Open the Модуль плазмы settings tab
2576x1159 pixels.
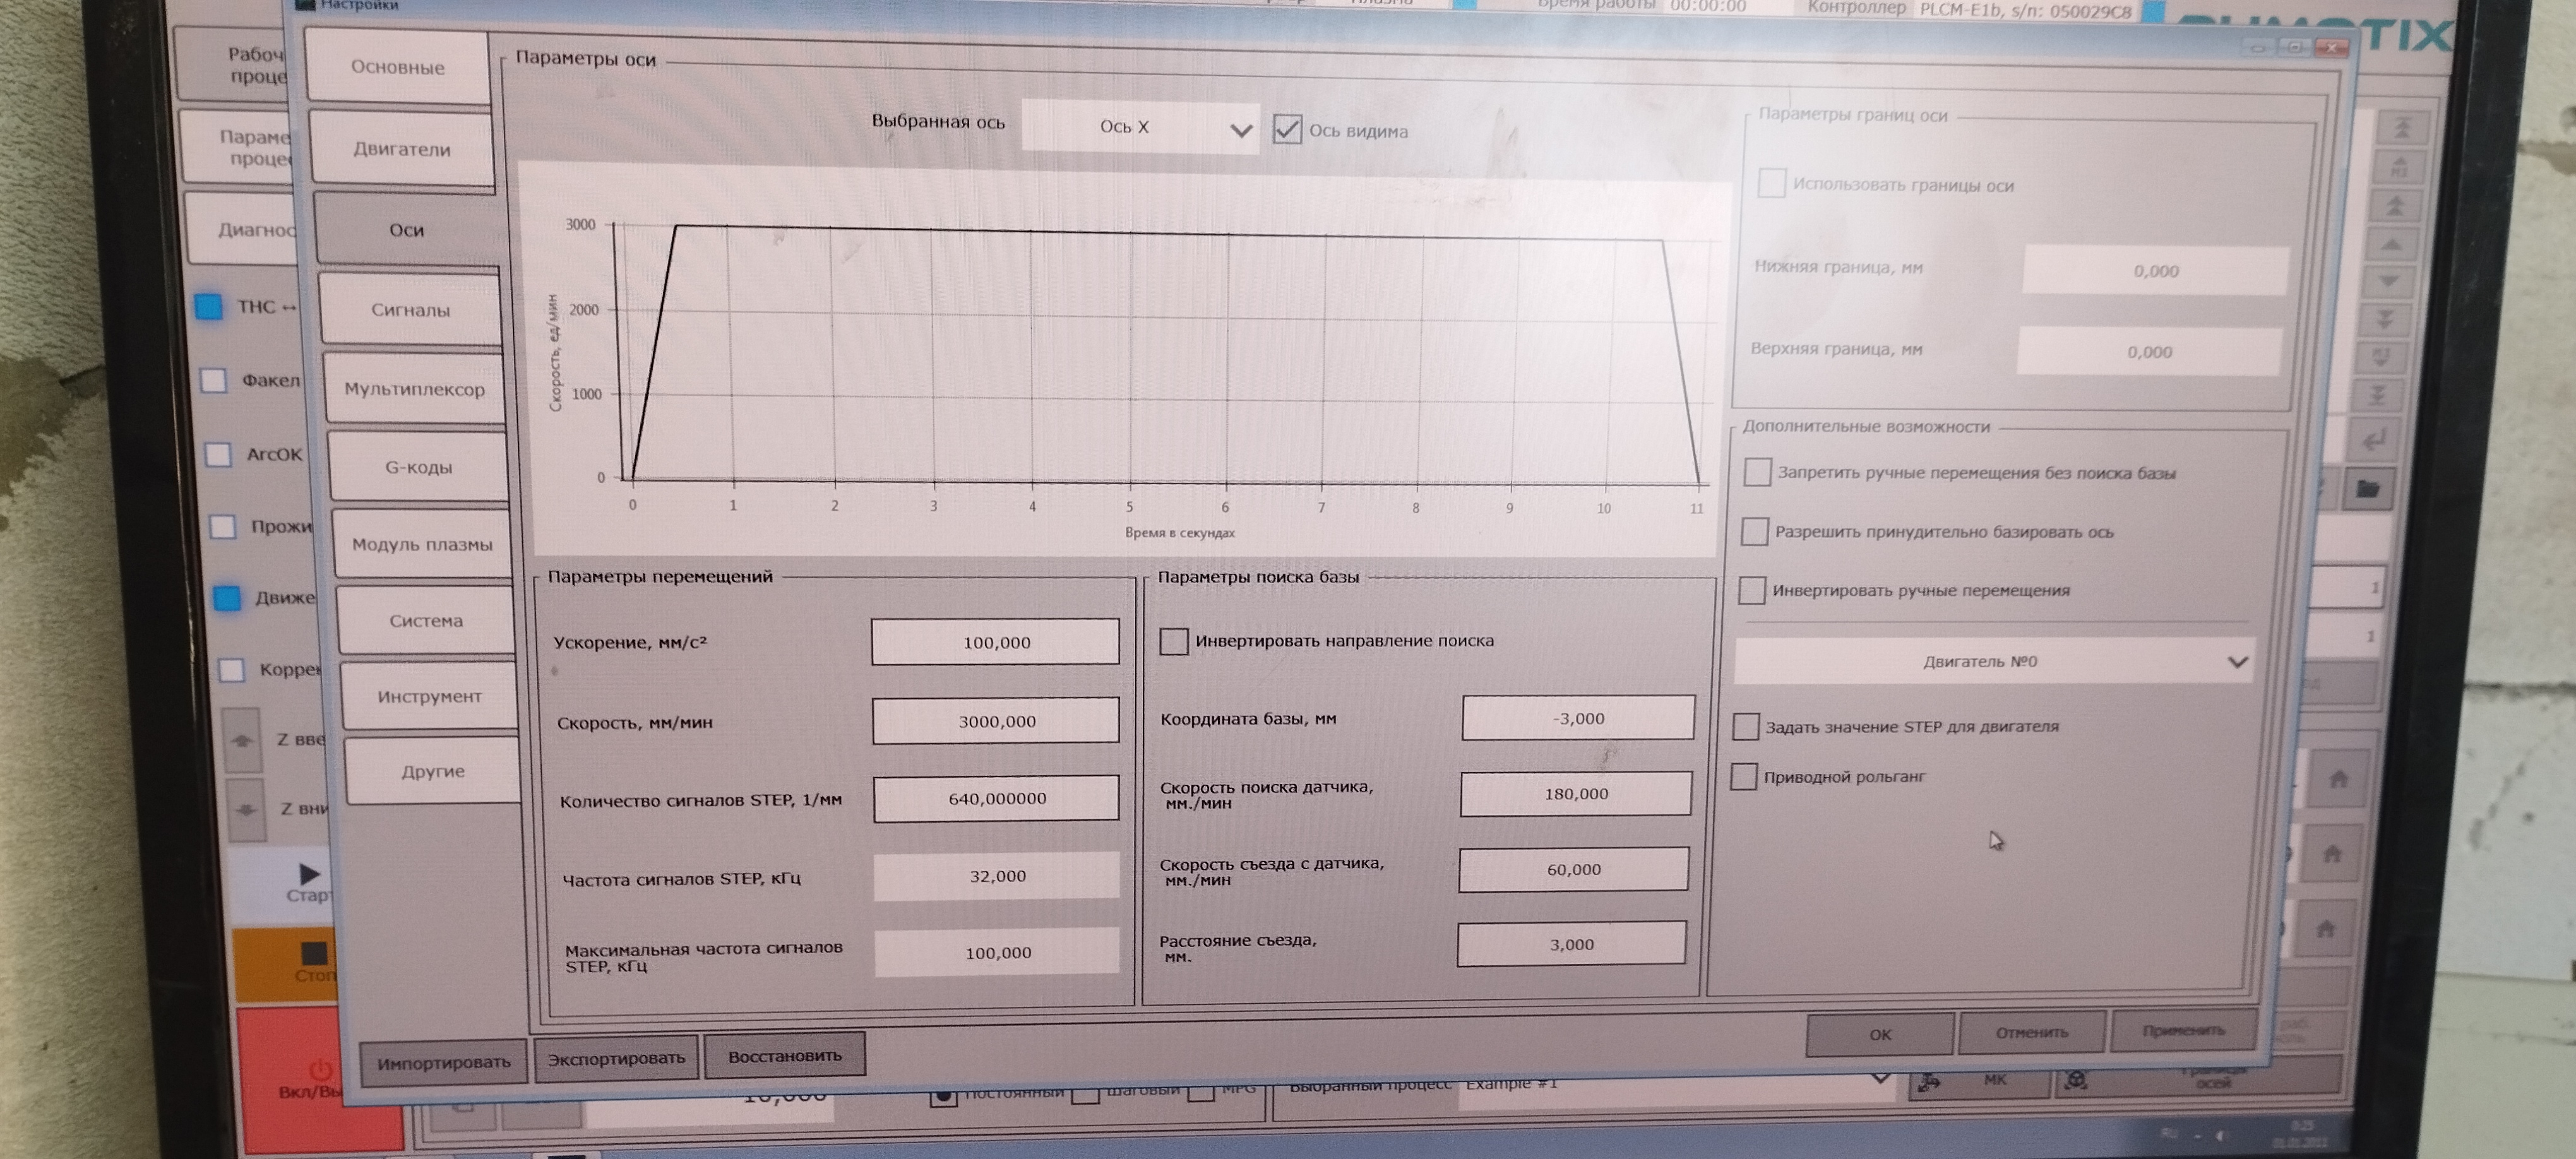pos(422,545)
